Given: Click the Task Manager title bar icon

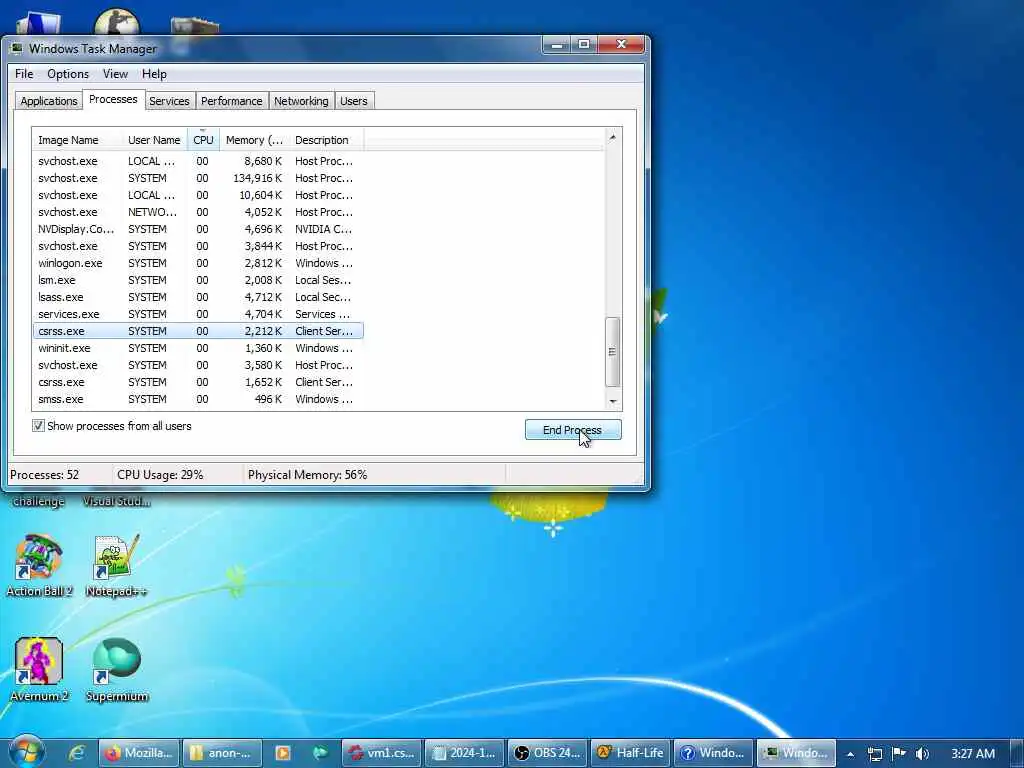Looking at the screenshot, I should pos(16,48).
